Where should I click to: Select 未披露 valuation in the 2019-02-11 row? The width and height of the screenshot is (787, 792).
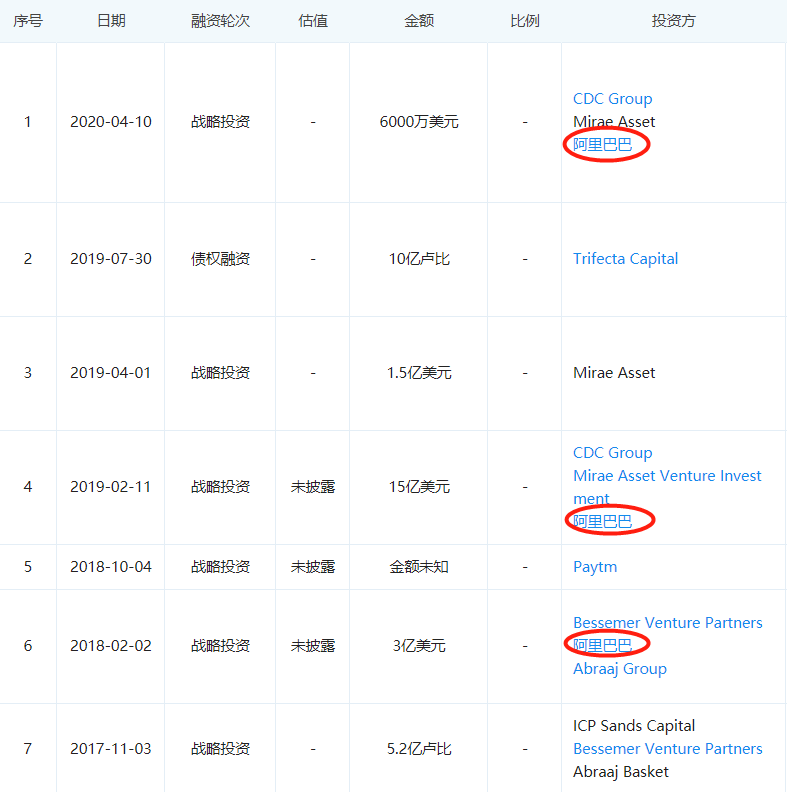coord(313,487)
